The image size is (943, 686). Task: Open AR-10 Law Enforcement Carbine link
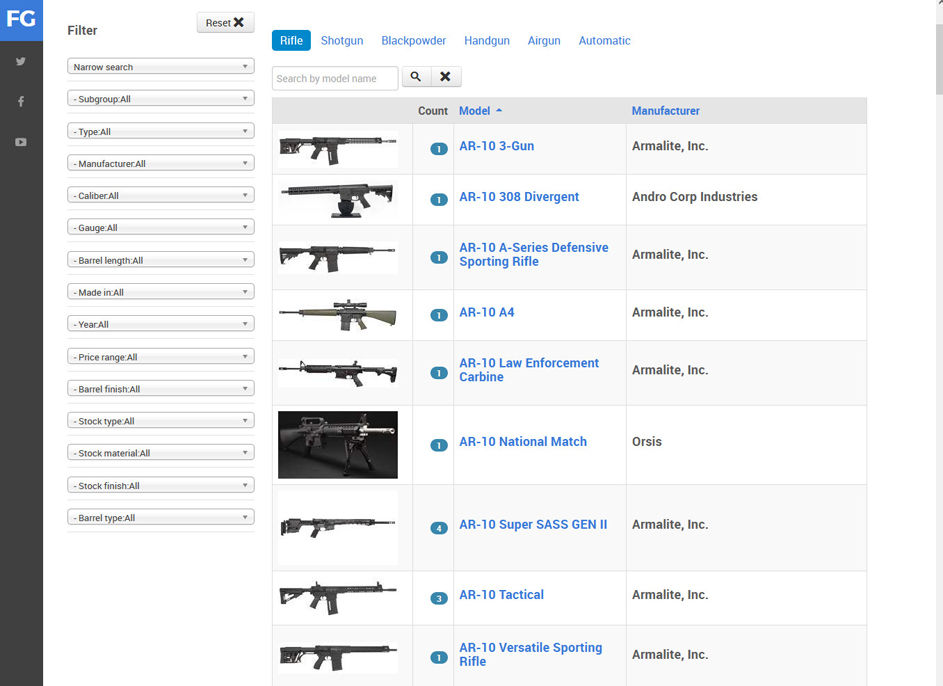[529, 370]
